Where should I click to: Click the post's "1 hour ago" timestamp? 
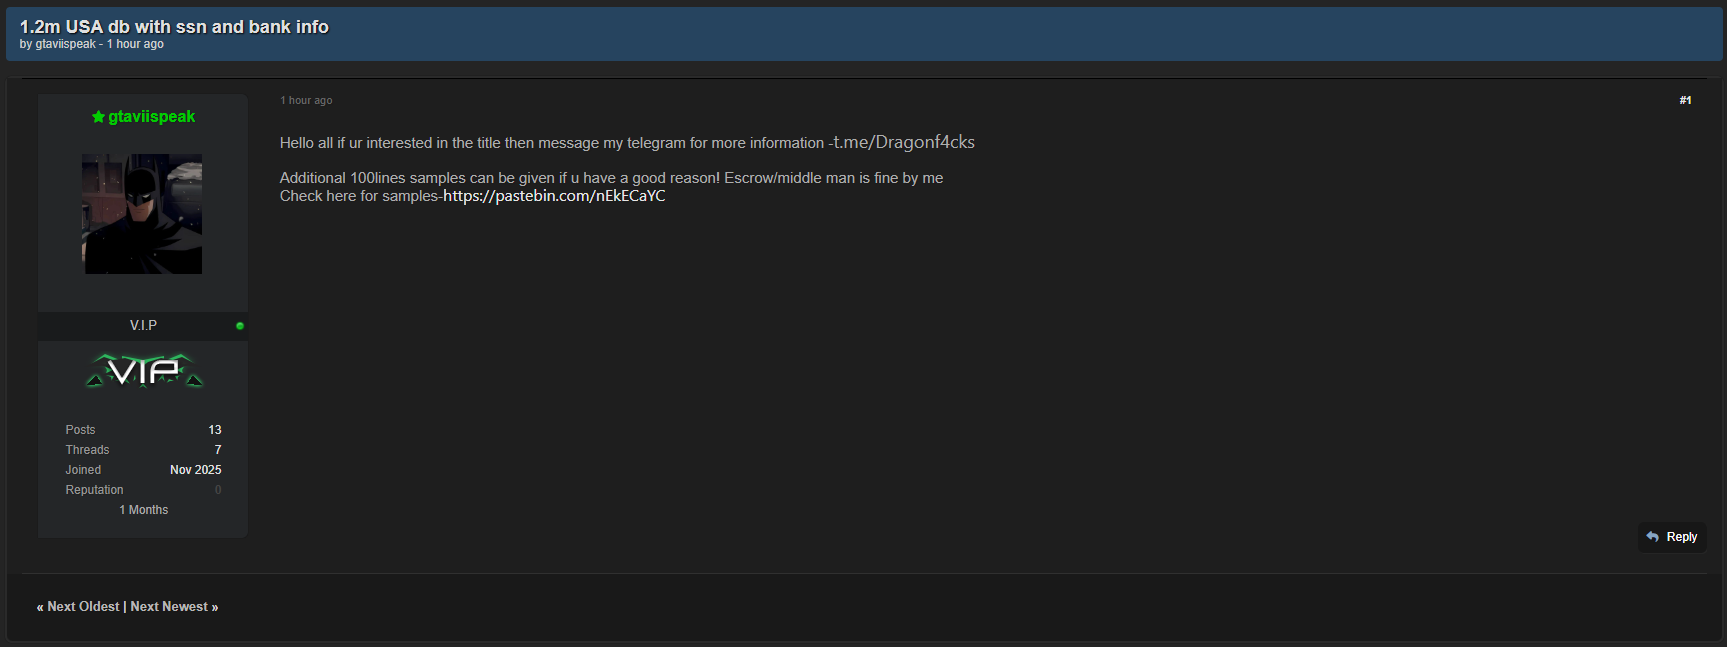[306, 100]
